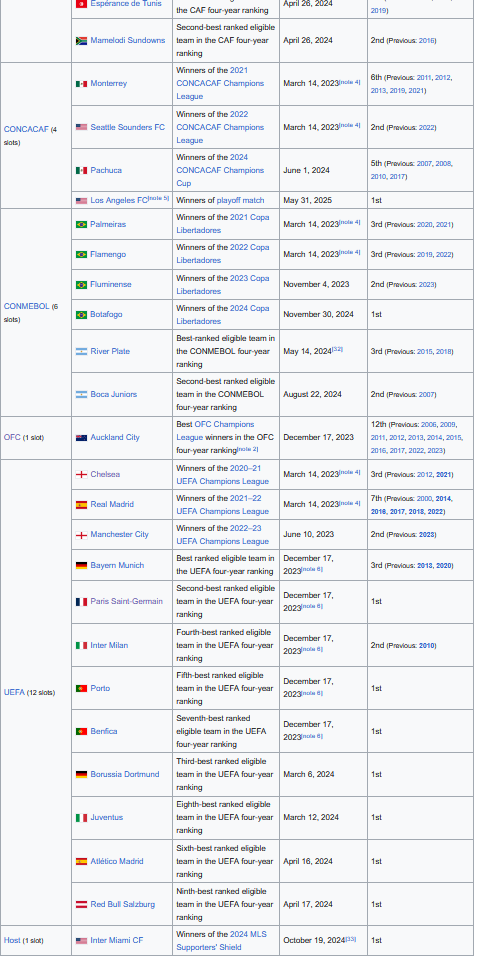Click the Brazil flag beside Flamengo
This screenshot has width=477, height=957.
[81, 255]
